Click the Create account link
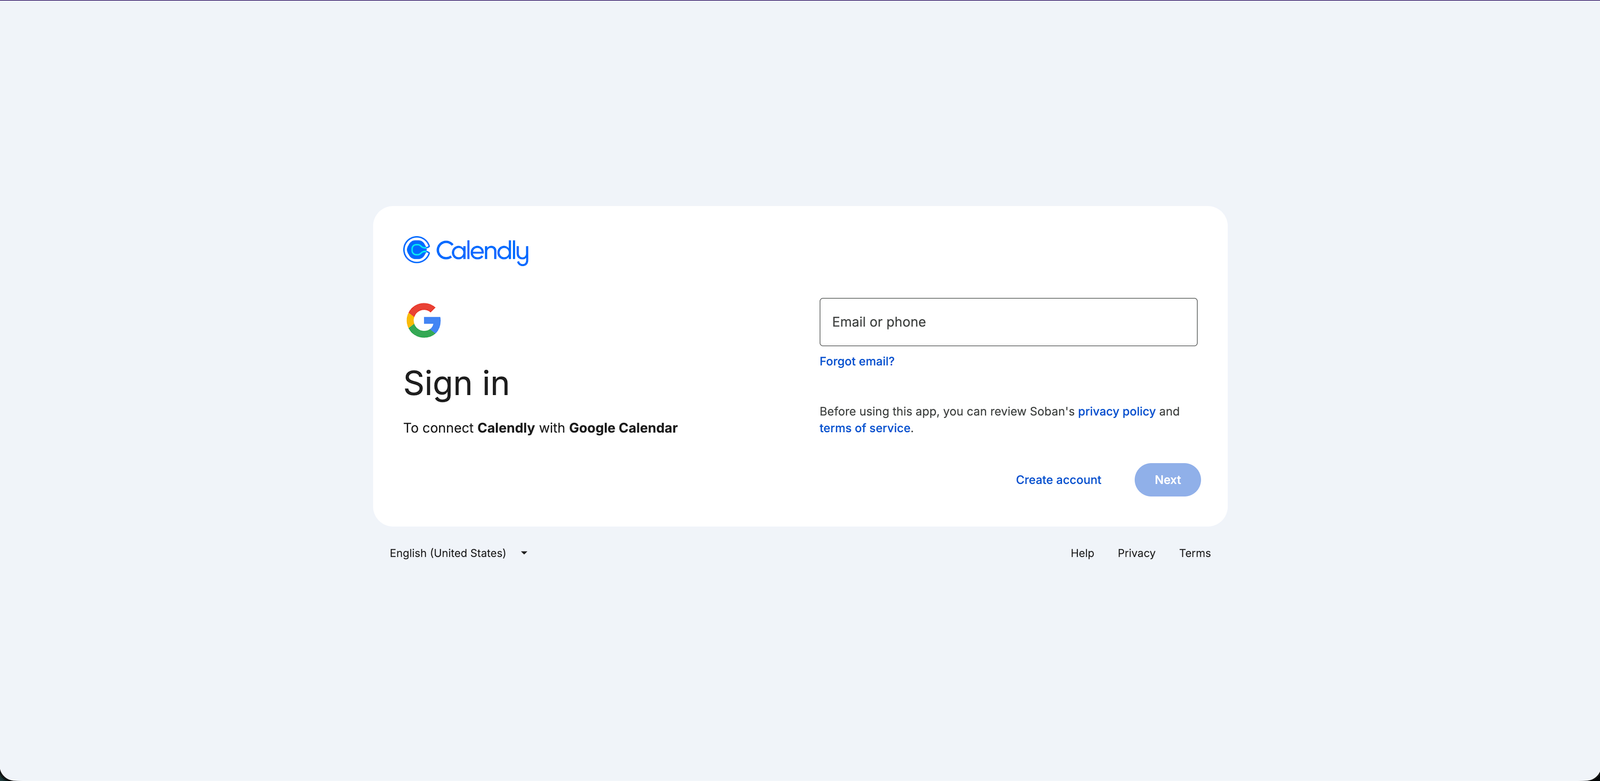The image size is (1600, 781). click(1057, 479)
